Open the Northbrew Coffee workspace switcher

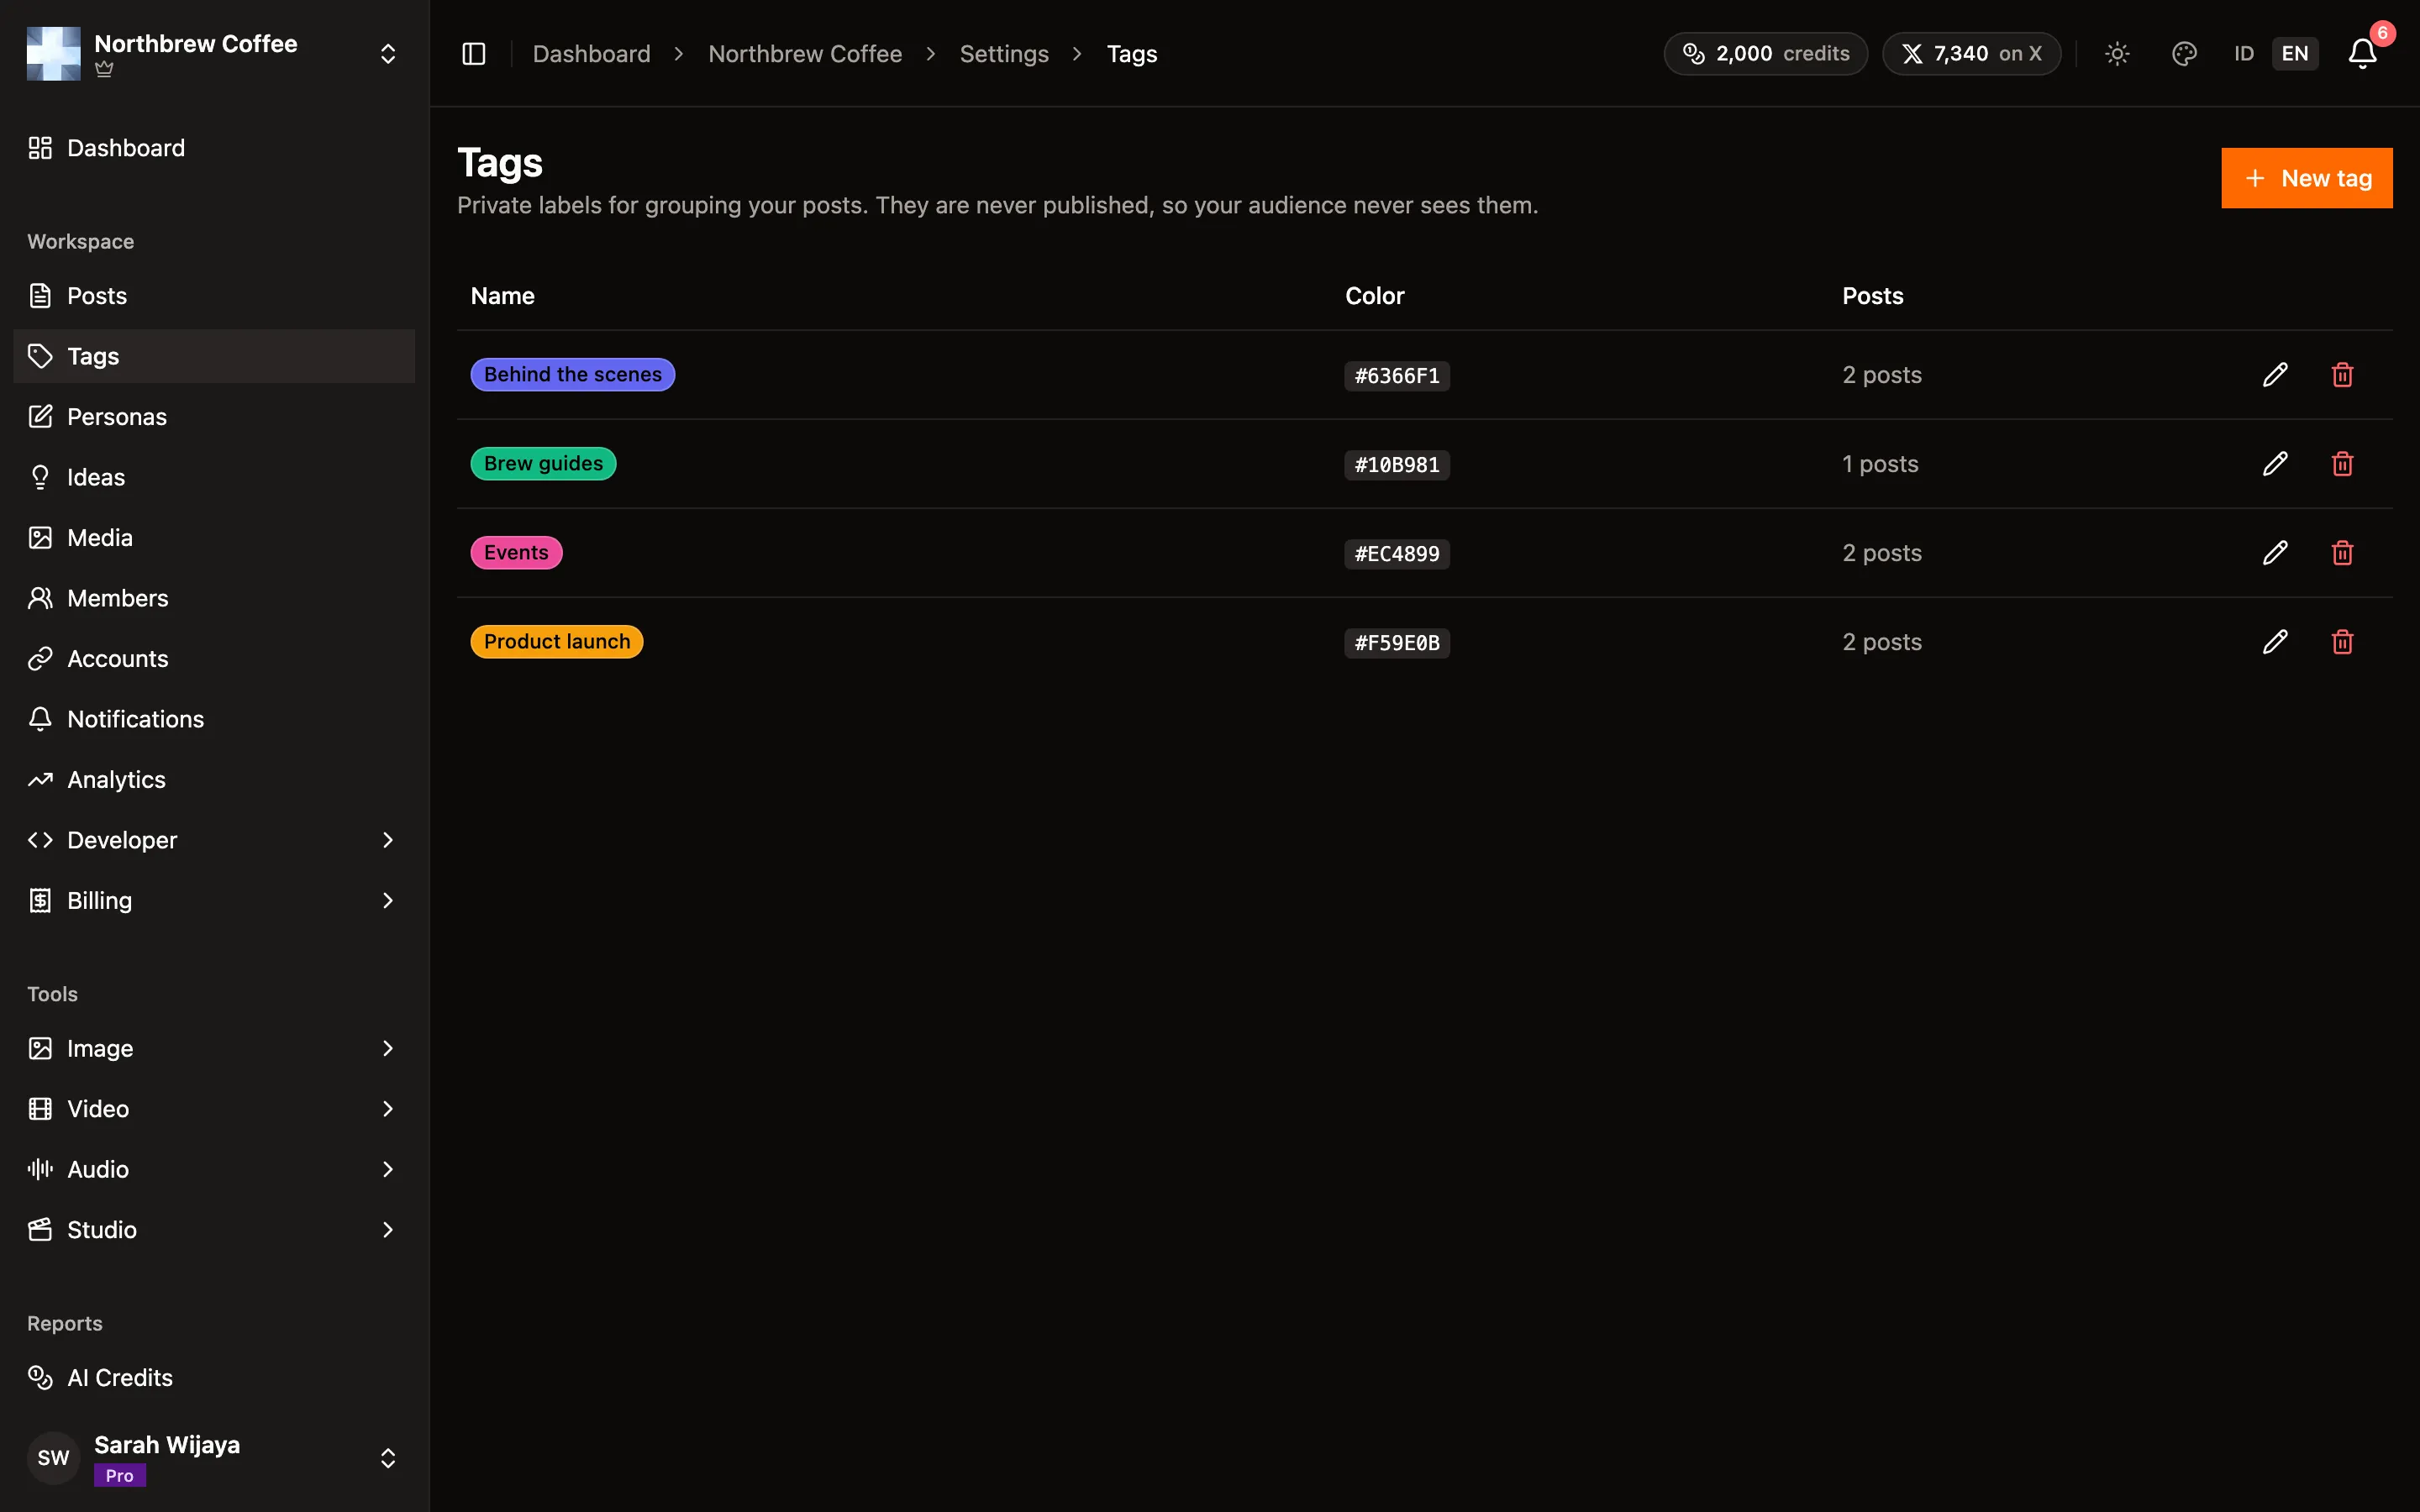pyautogui.click(x=213, y=54)
